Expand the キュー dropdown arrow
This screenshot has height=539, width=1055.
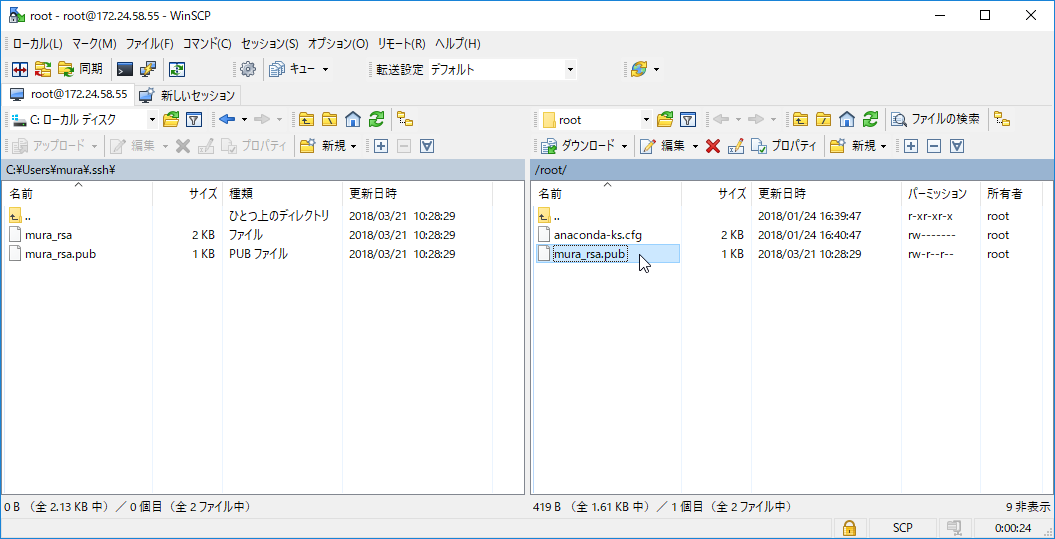[325, 69]
